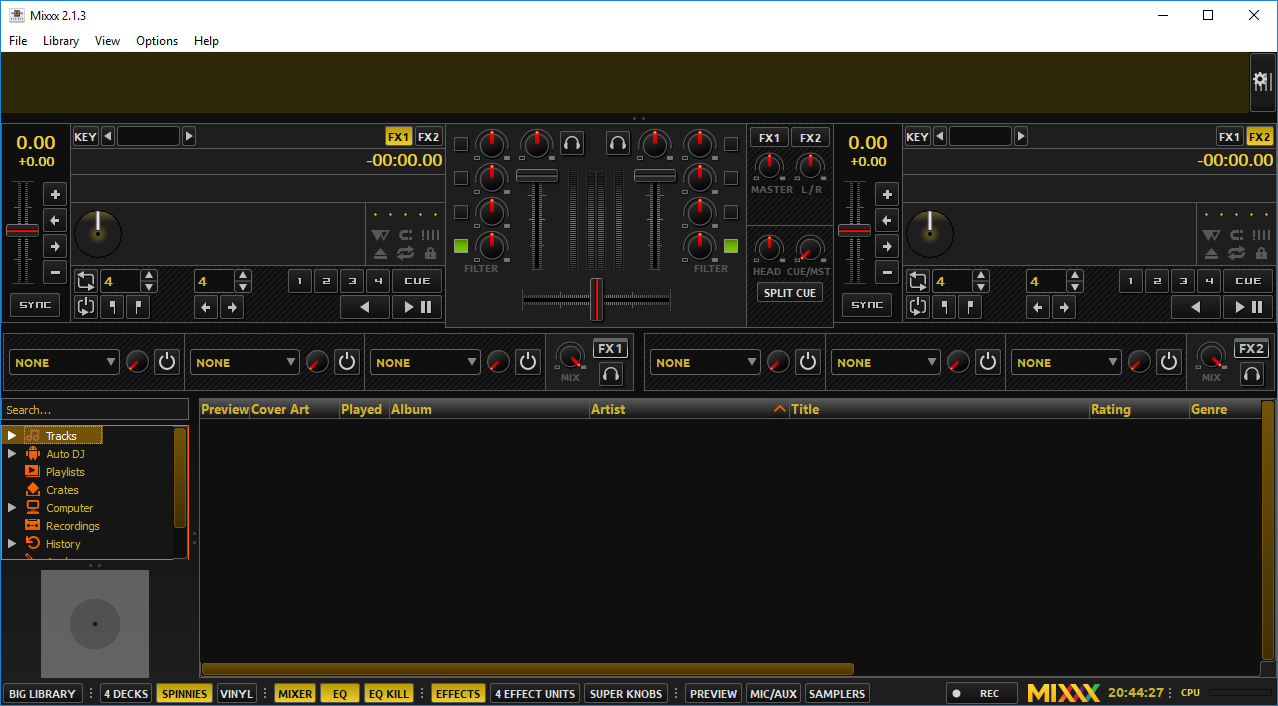Open the Options menu
Image resolution: width=1278 pixels, height=706 pixels.
(157, 41)
